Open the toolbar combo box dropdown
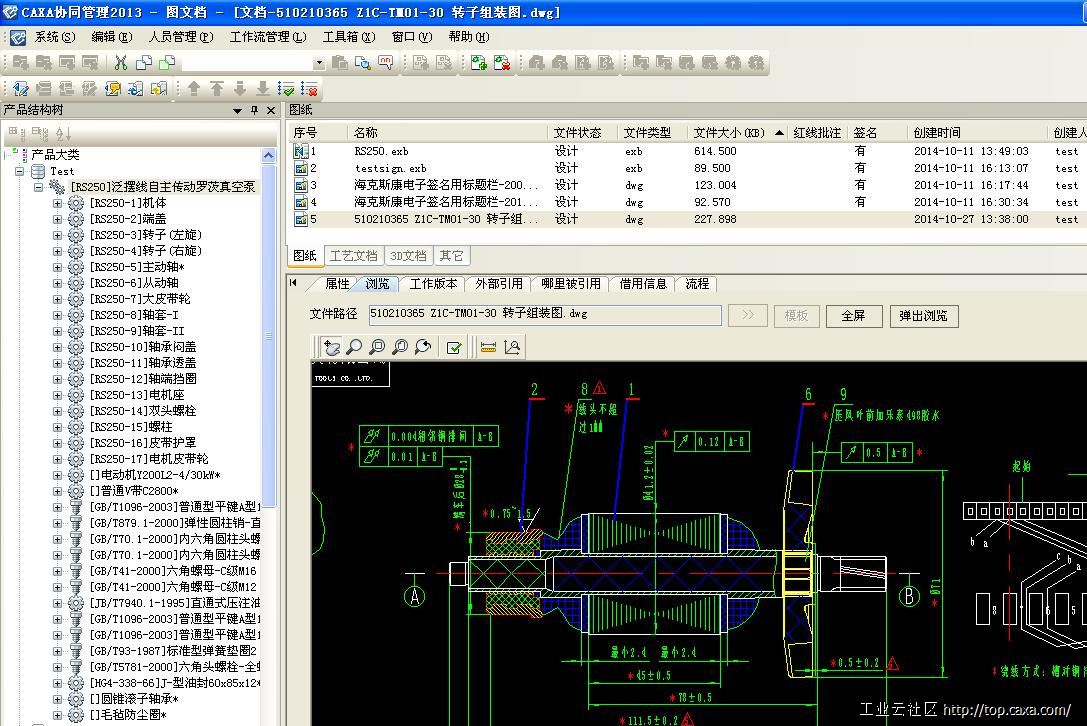The height and width of the screenshot is (726, 1087). tap(319, 63)
